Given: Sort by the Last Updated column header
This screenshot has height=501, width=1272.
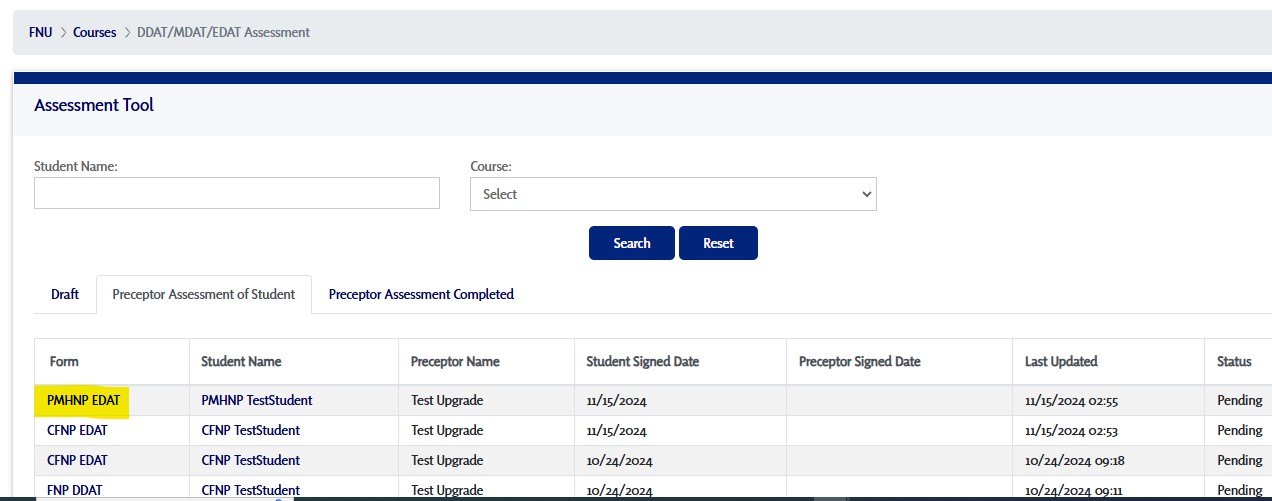Looking at the screenshot, I should click(1061, 361).
